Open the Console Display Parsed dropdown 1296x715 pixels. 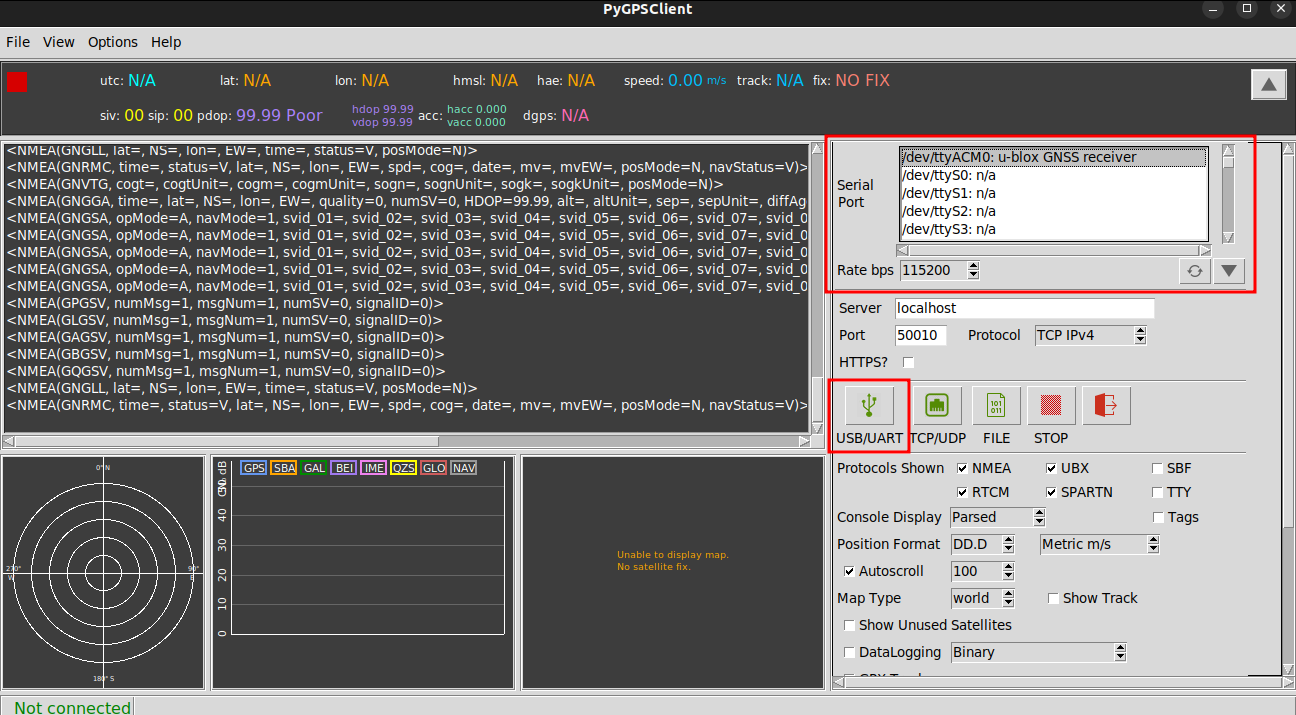(997, 517)
